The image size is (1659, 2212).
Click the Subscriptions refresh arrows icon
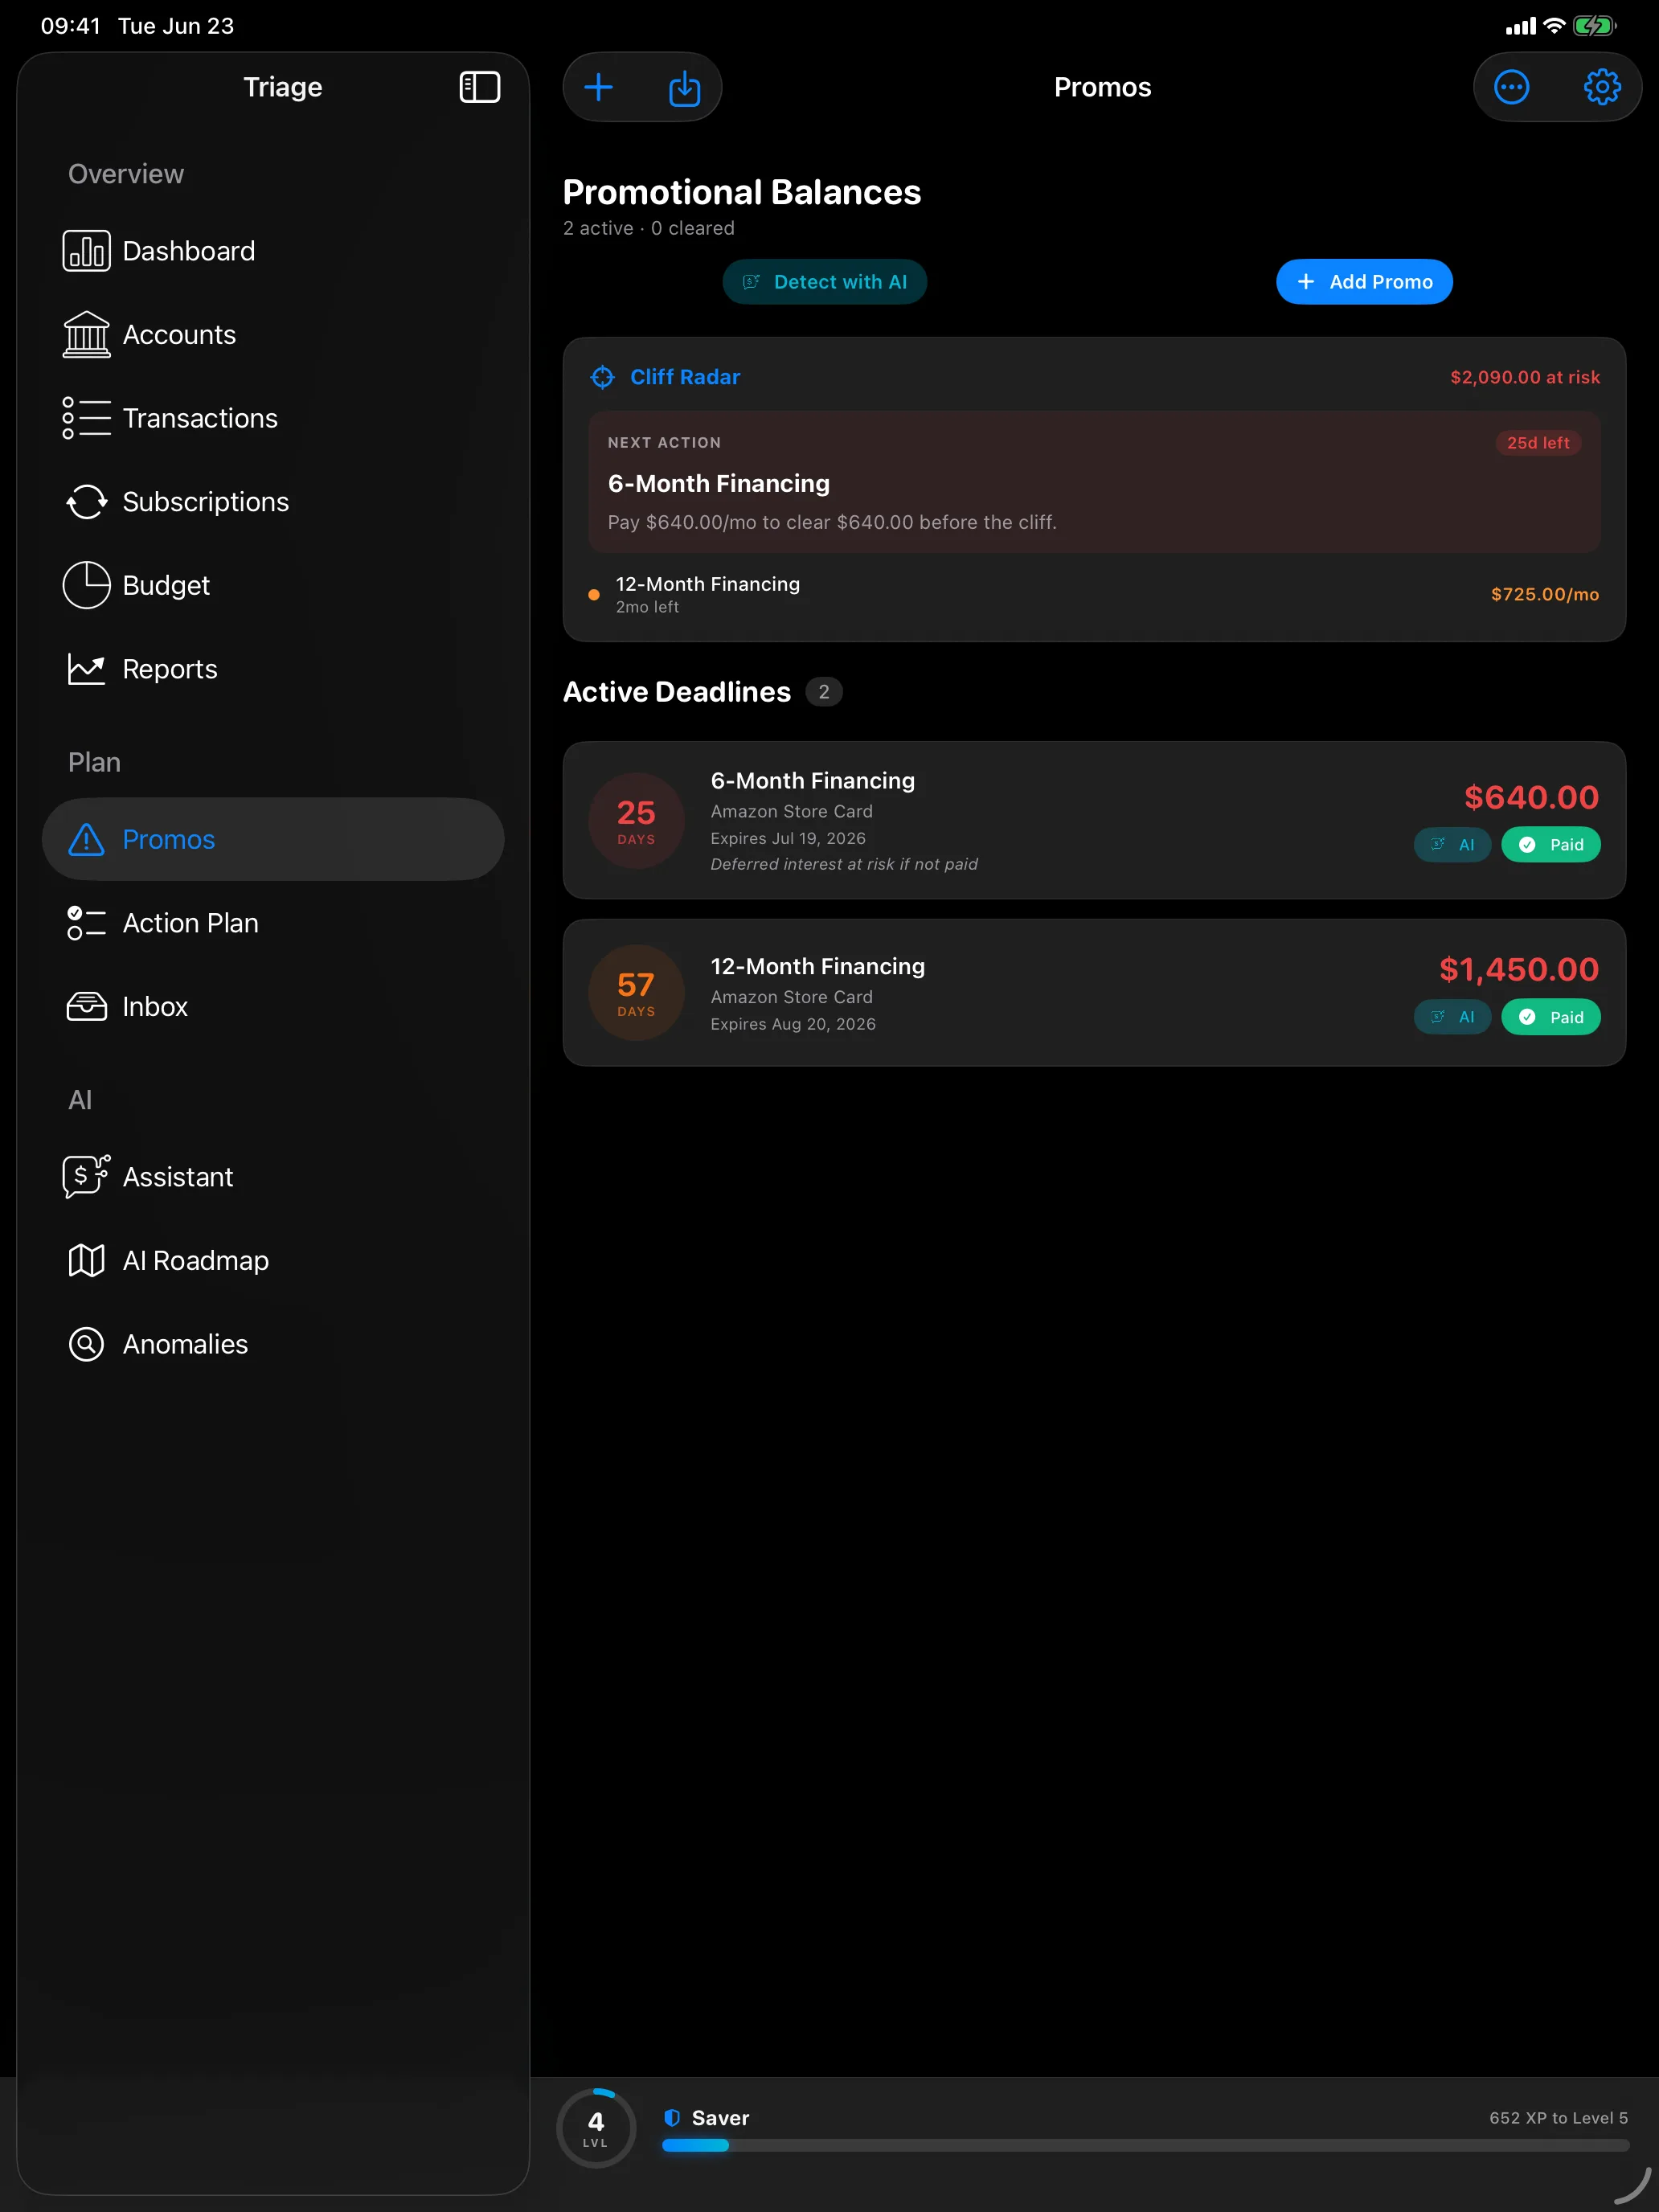(87, 502)
